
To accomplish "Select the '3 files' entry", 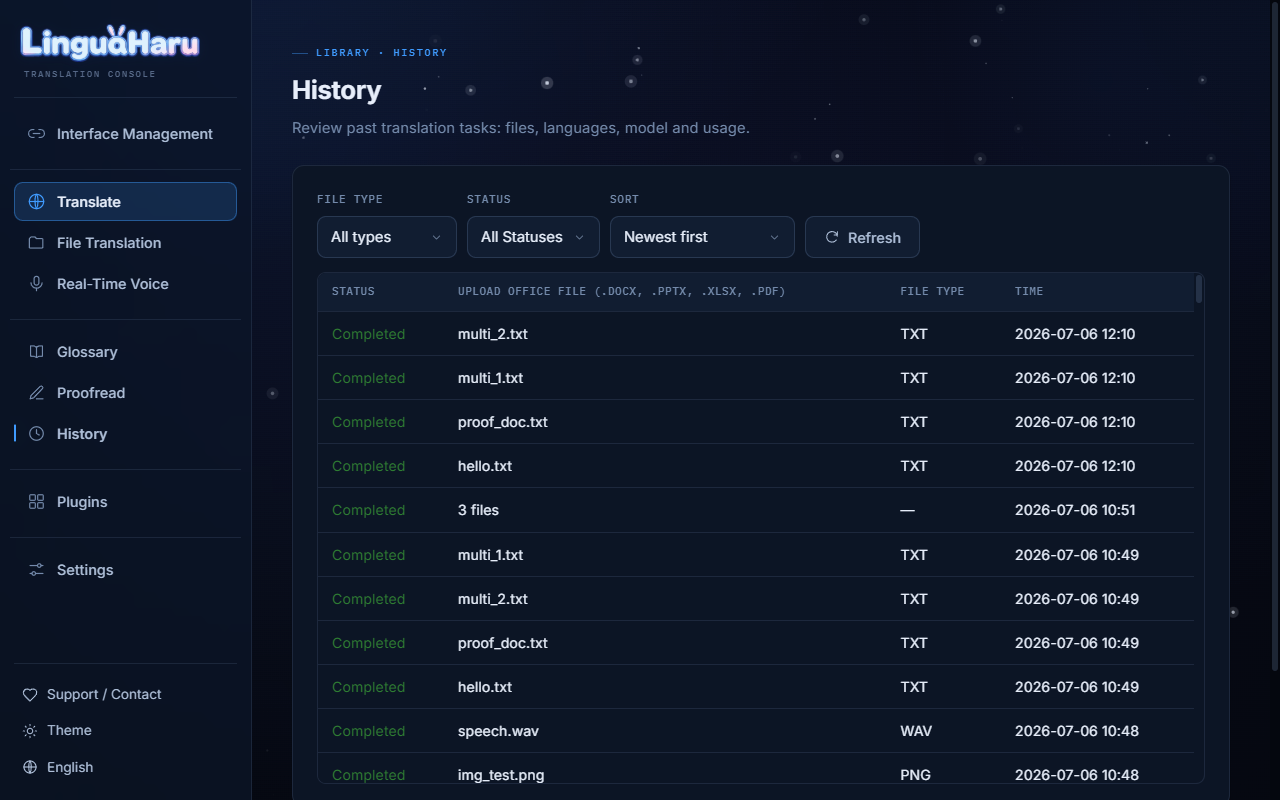I will (756, 510).
